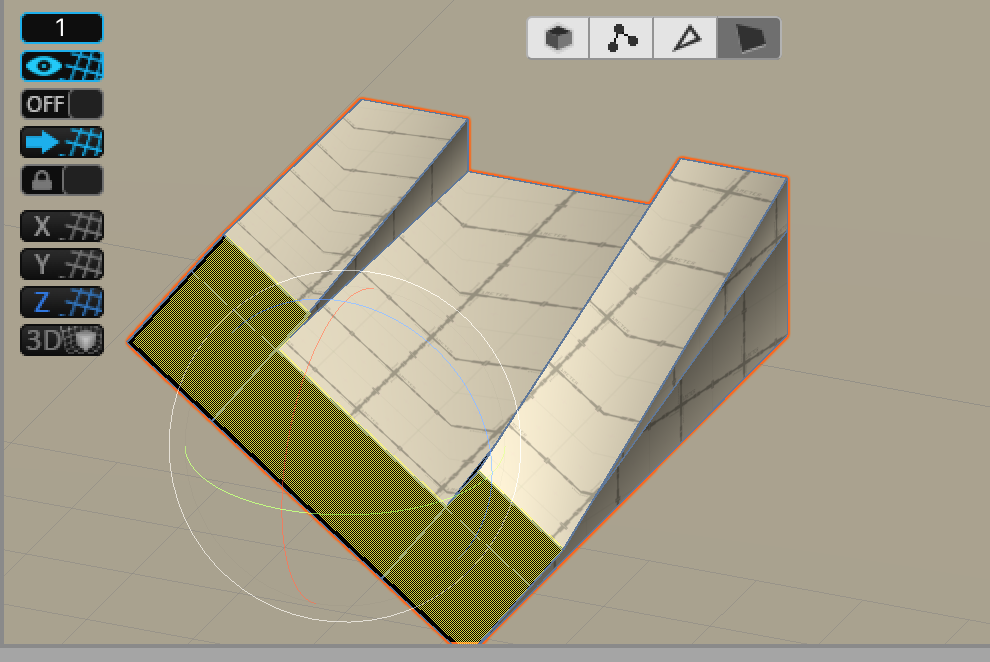
Task: Toggle Y axis grid button
Action: [62, 264]
